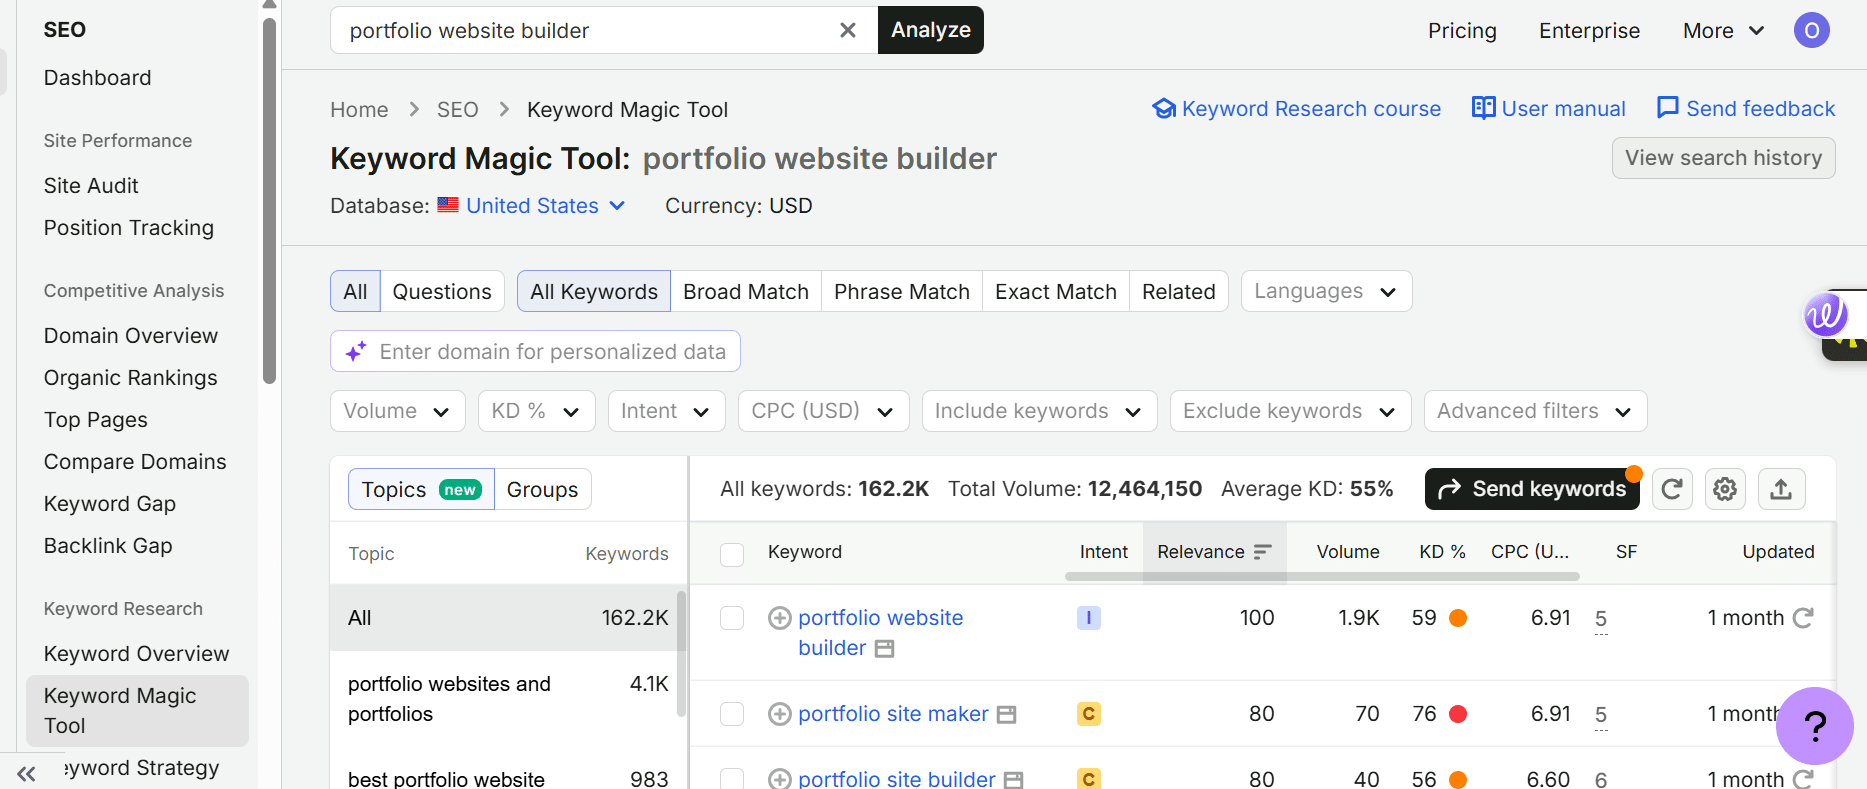
Task: Expand the Advanced filters dropdown
Action: pos(1535,411)
